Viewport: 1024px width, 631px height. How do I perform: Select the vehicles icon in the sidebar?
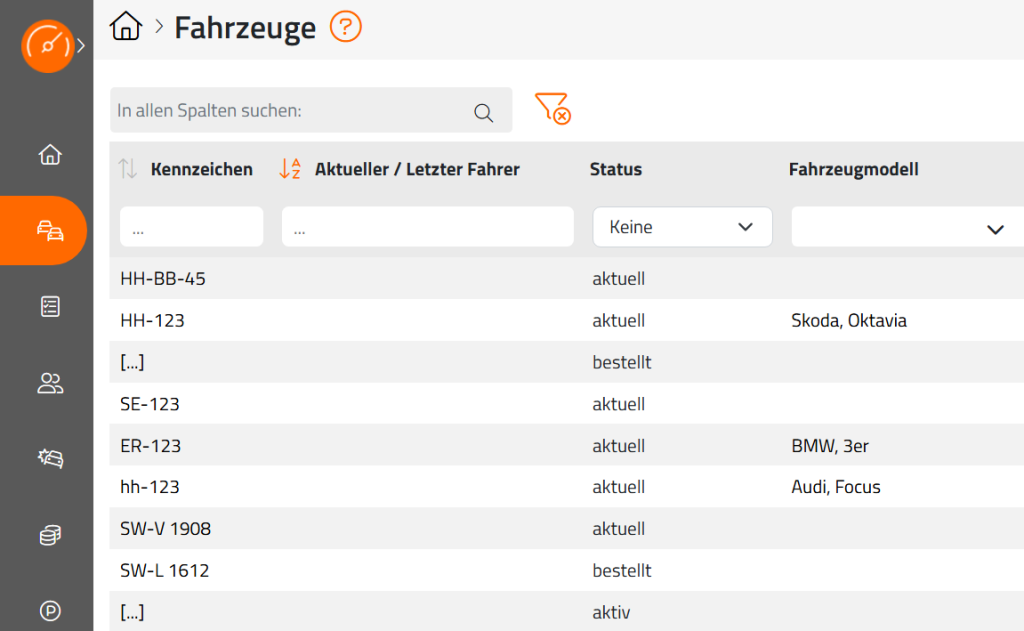pos(50,231)
